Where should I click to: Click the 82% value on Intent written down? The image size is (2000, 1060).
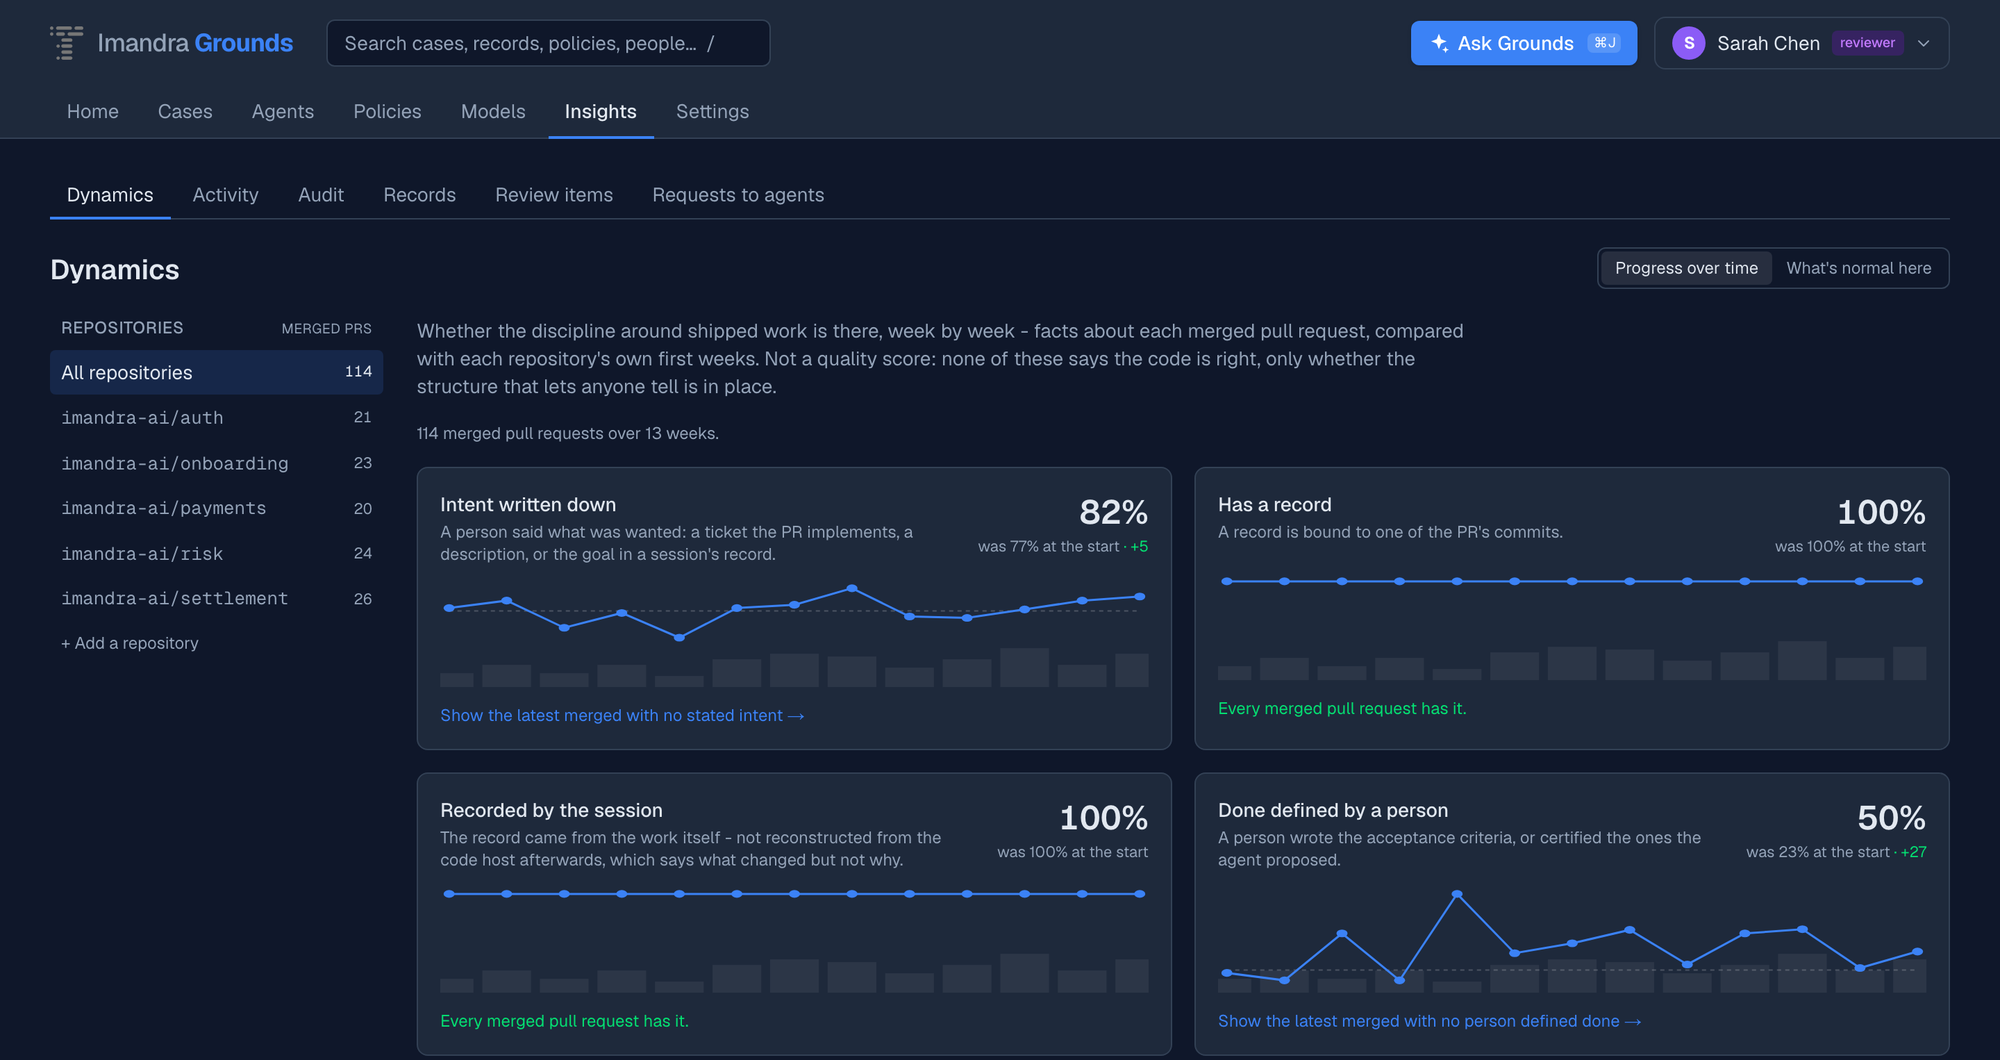coord(1113,512)
